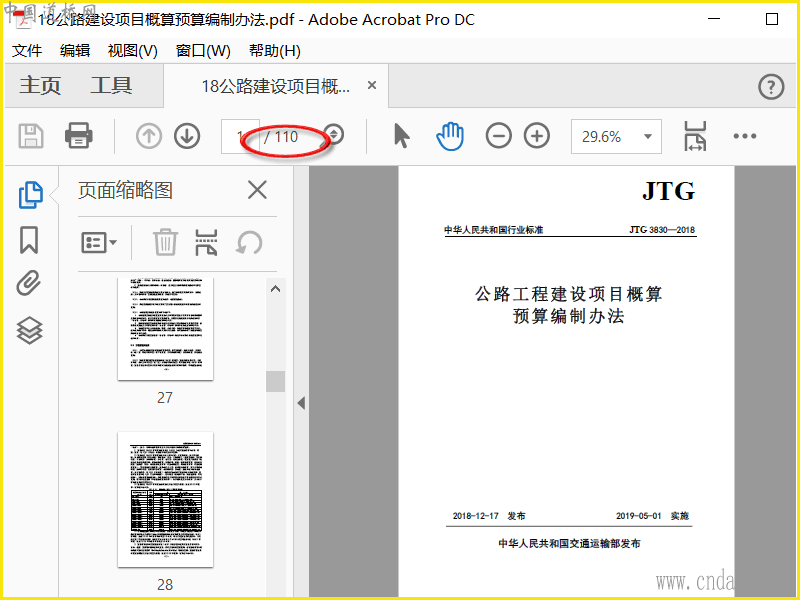This screenshot has height=600, width=800.
Task: Delete pages with the trash icon
Action: (x=165, y=242)
